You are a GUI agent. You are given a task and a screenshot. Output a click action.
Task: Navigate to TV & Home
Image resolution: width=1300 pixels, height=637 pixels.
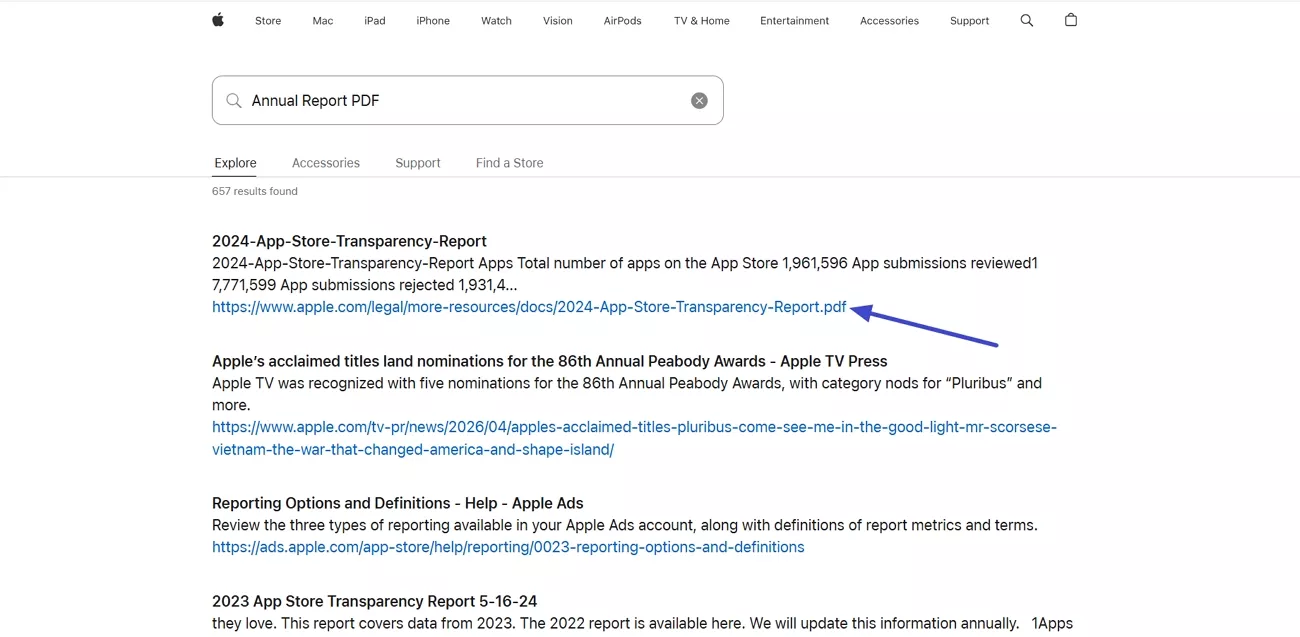click(700, 20)
